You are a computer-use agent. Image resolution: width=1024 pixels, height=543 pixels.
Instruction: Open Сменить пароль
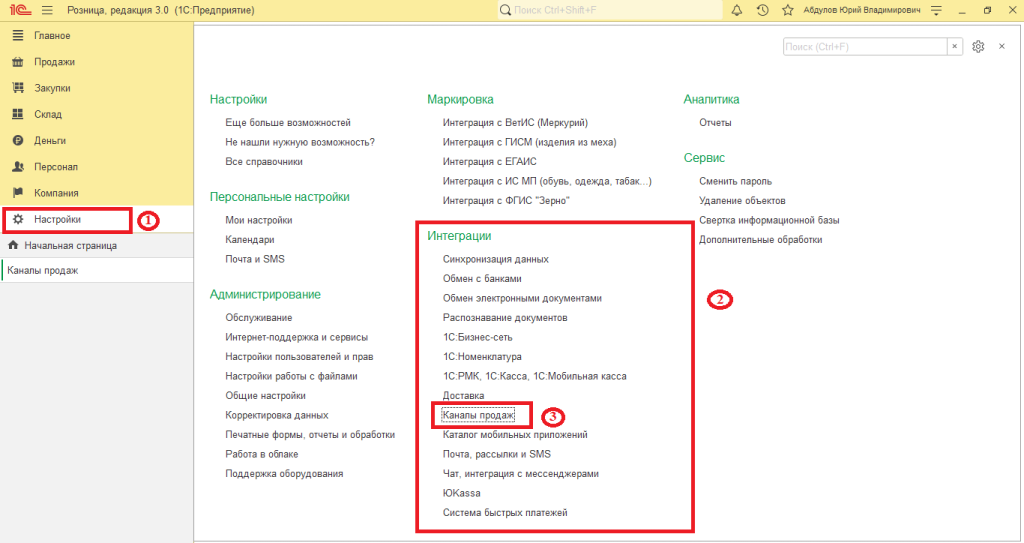click(735, 181)
